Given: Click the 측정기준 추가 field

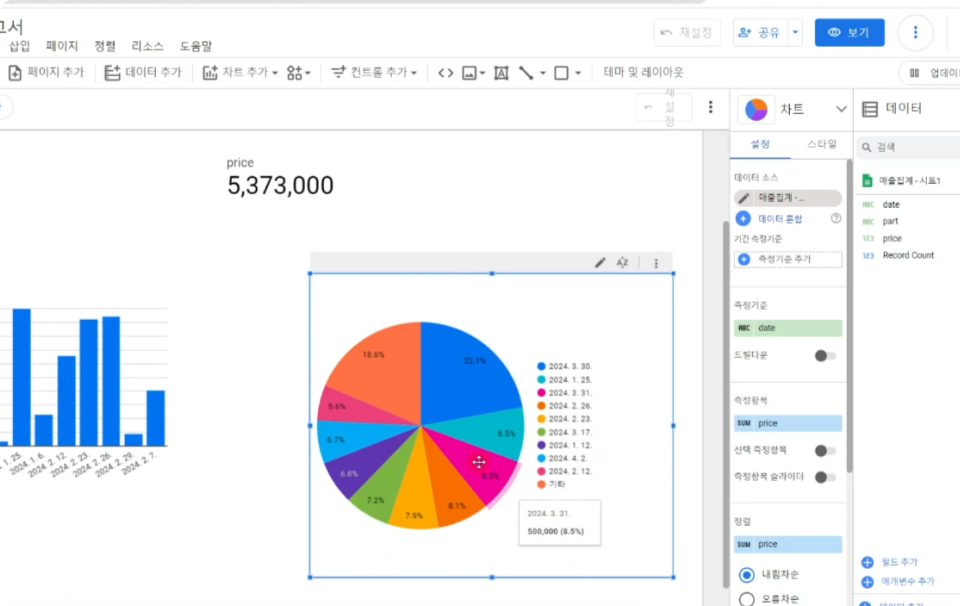Looking at the screenshot, I should tap(788, 259).
